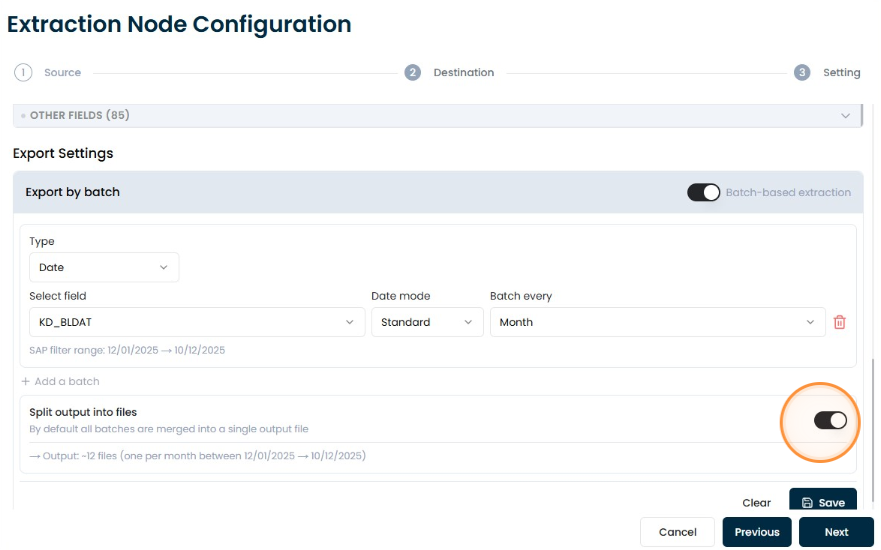
Task: Click step 2 circle for Destination
Action: pos(412,72)
